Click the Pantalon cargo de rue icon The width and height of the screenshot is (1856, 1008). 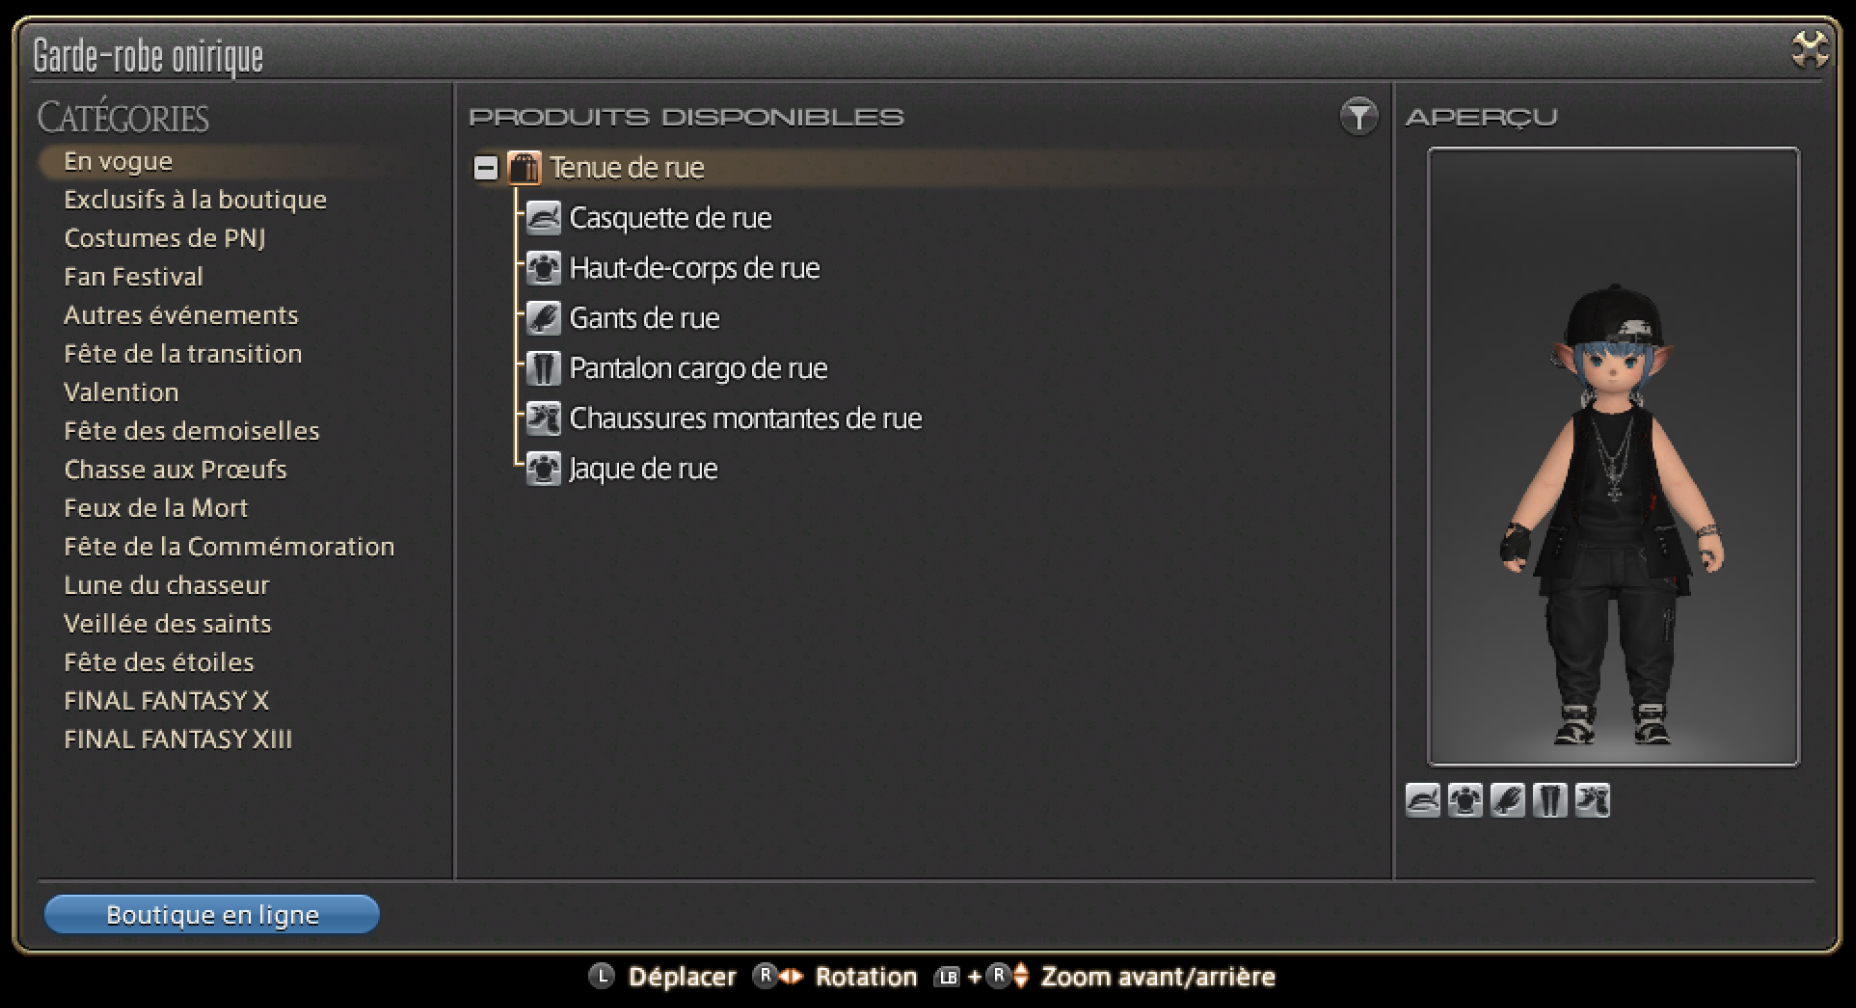click(x=543, y=368)
